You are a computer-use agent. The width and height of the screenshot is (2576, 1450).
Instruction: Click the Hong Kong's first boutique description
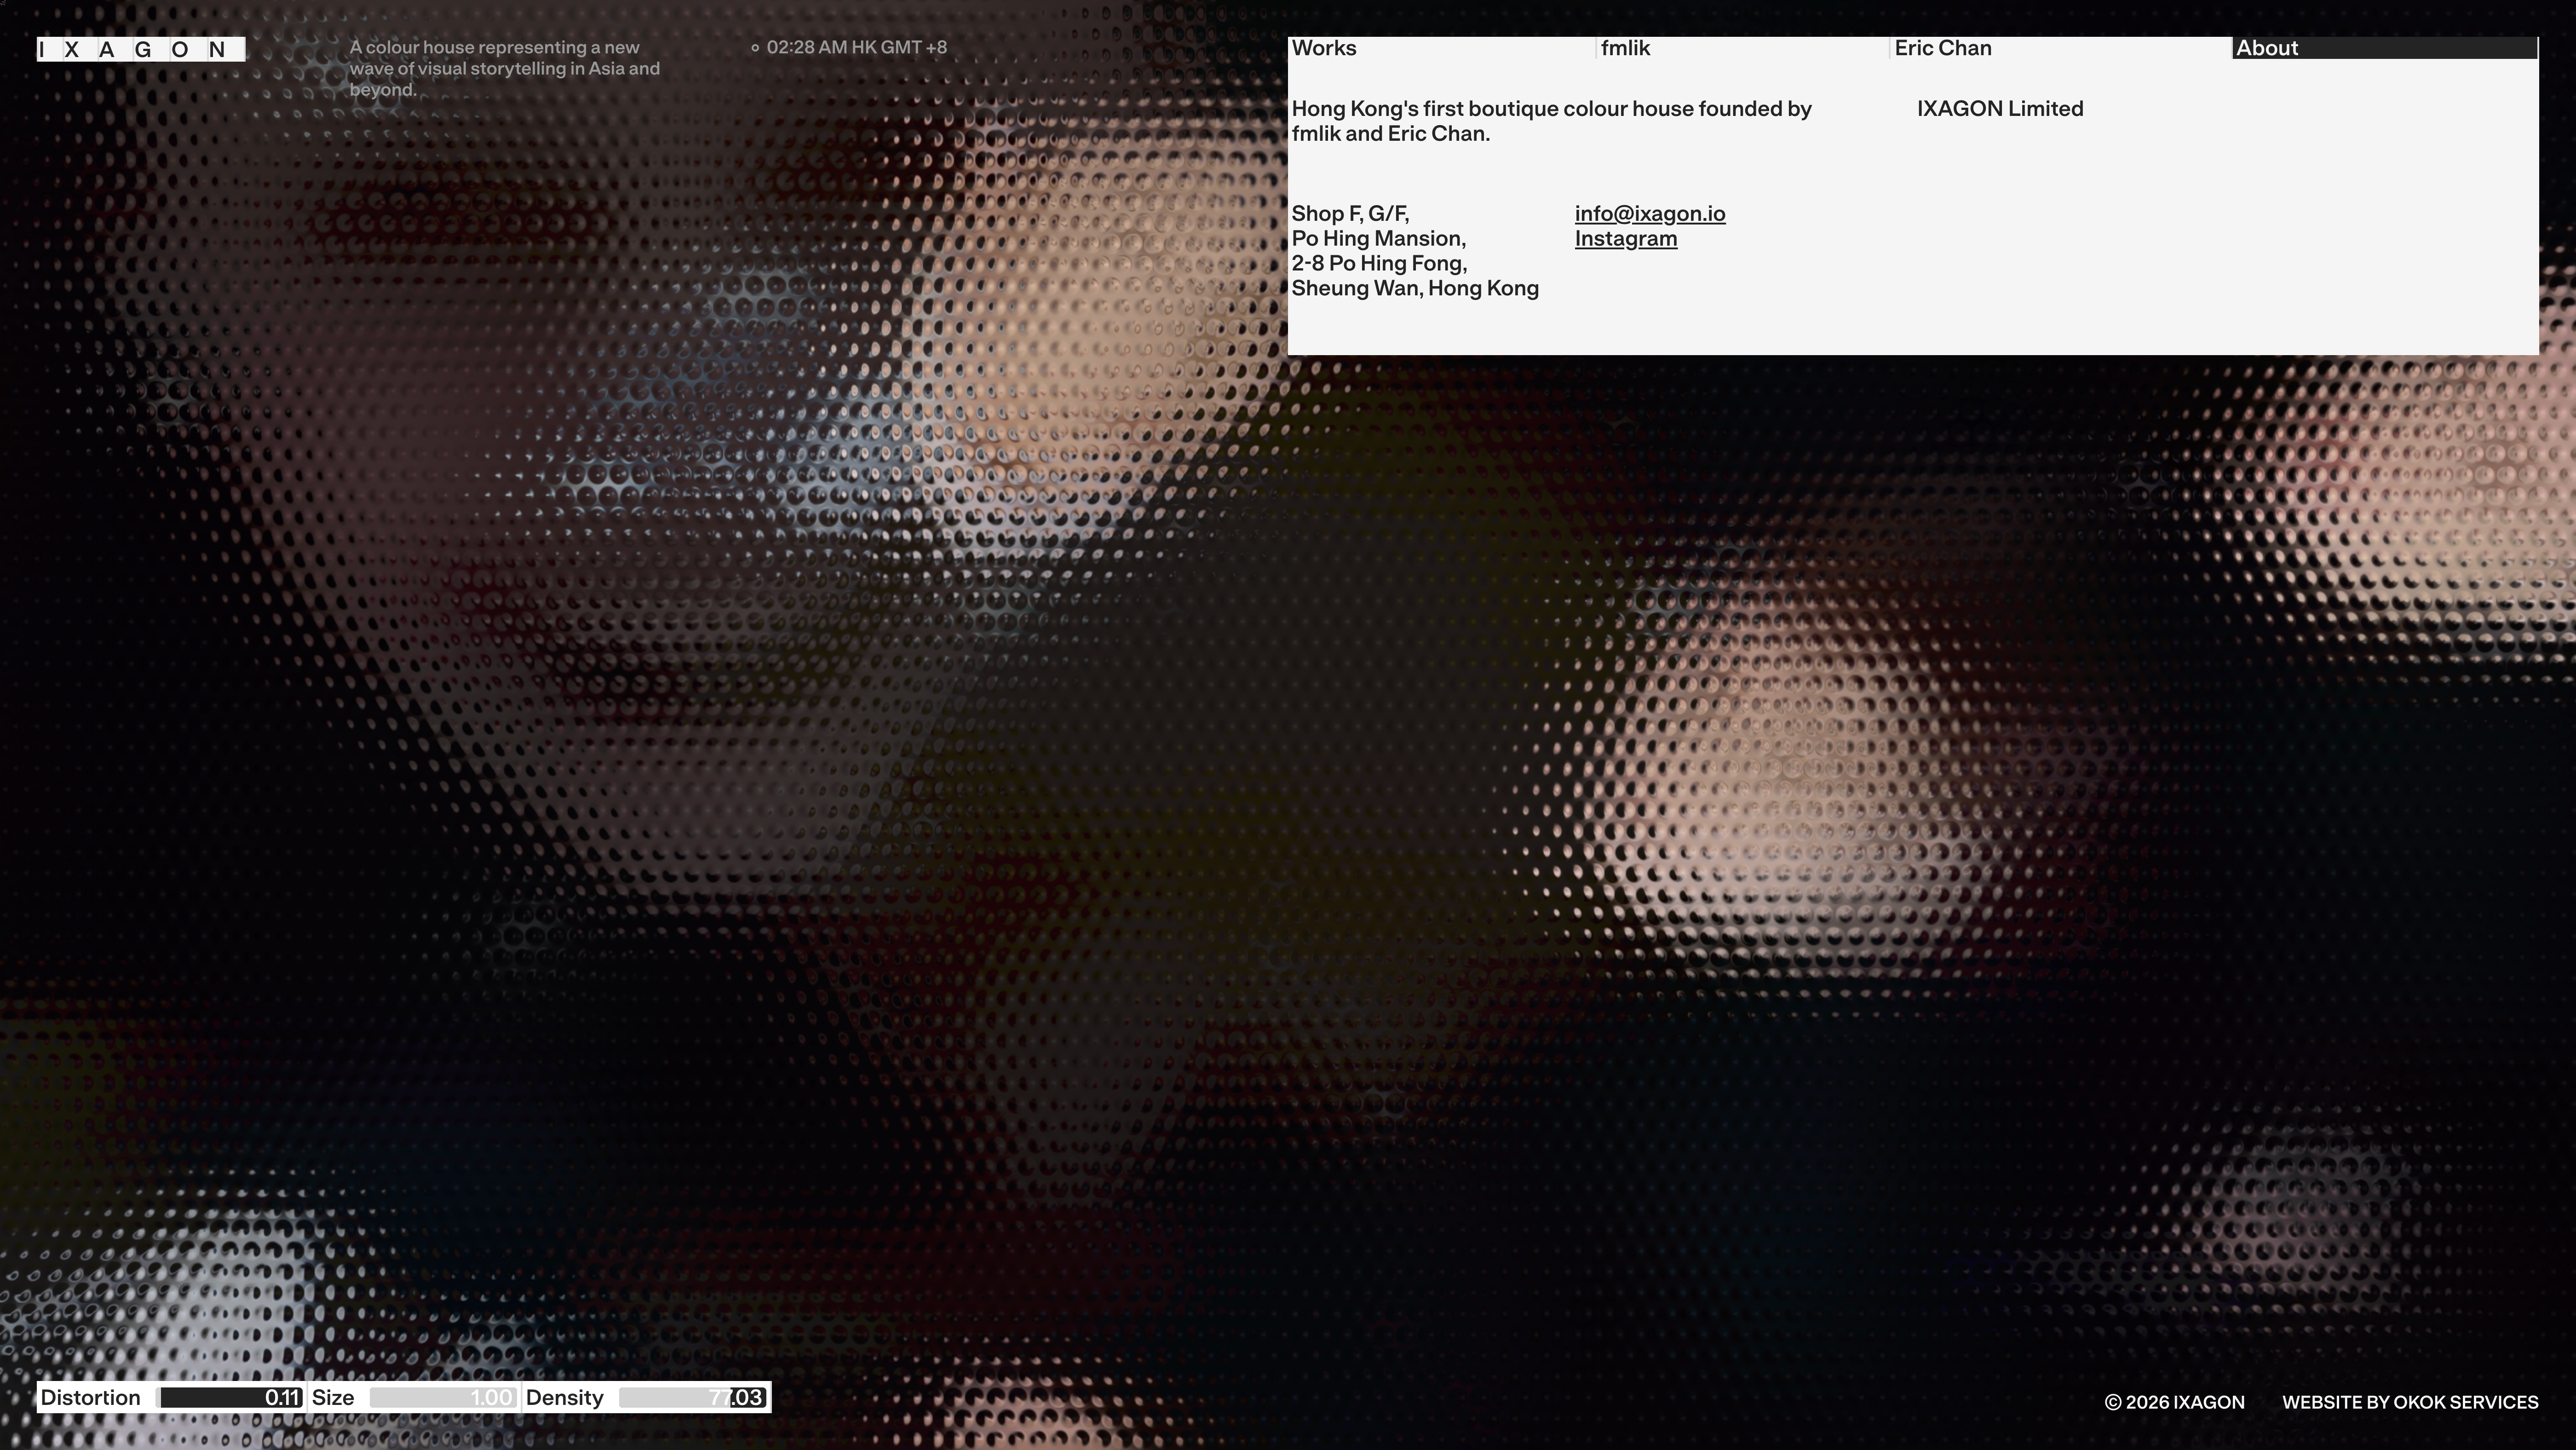tap(1552, 121)
